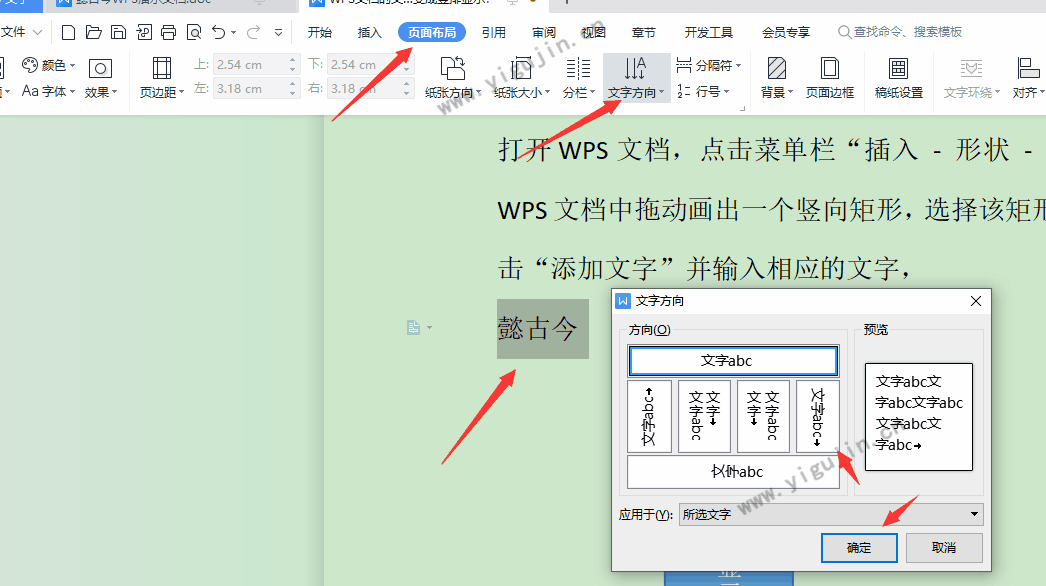Open the Fonts (Aa 字体) option

48,91
